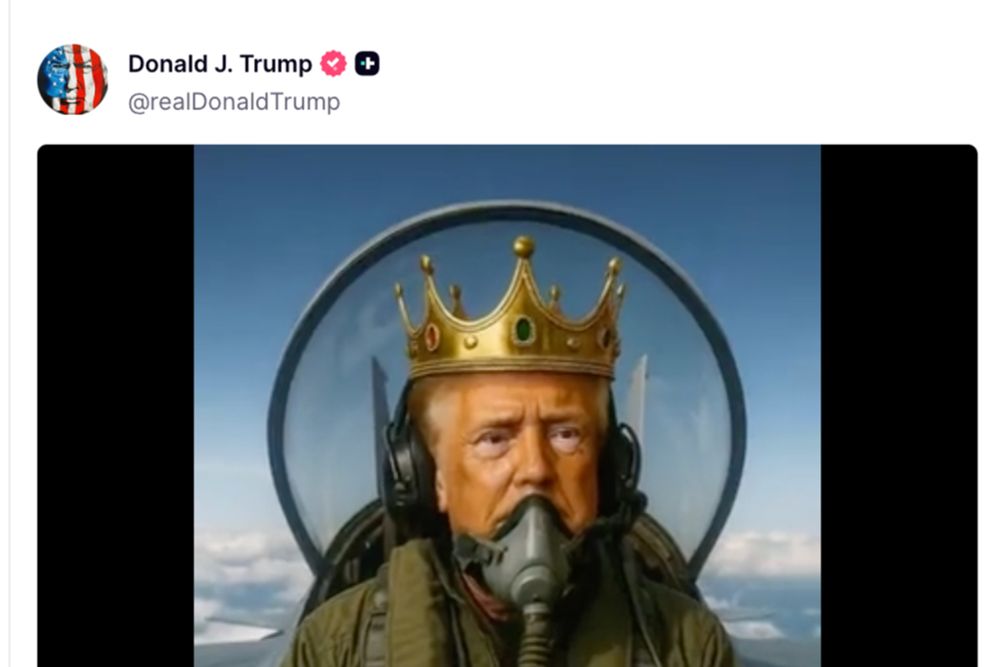Click the top ball ornament of the crown
The height and width of the screenshot is (667, 1000).
524,247
